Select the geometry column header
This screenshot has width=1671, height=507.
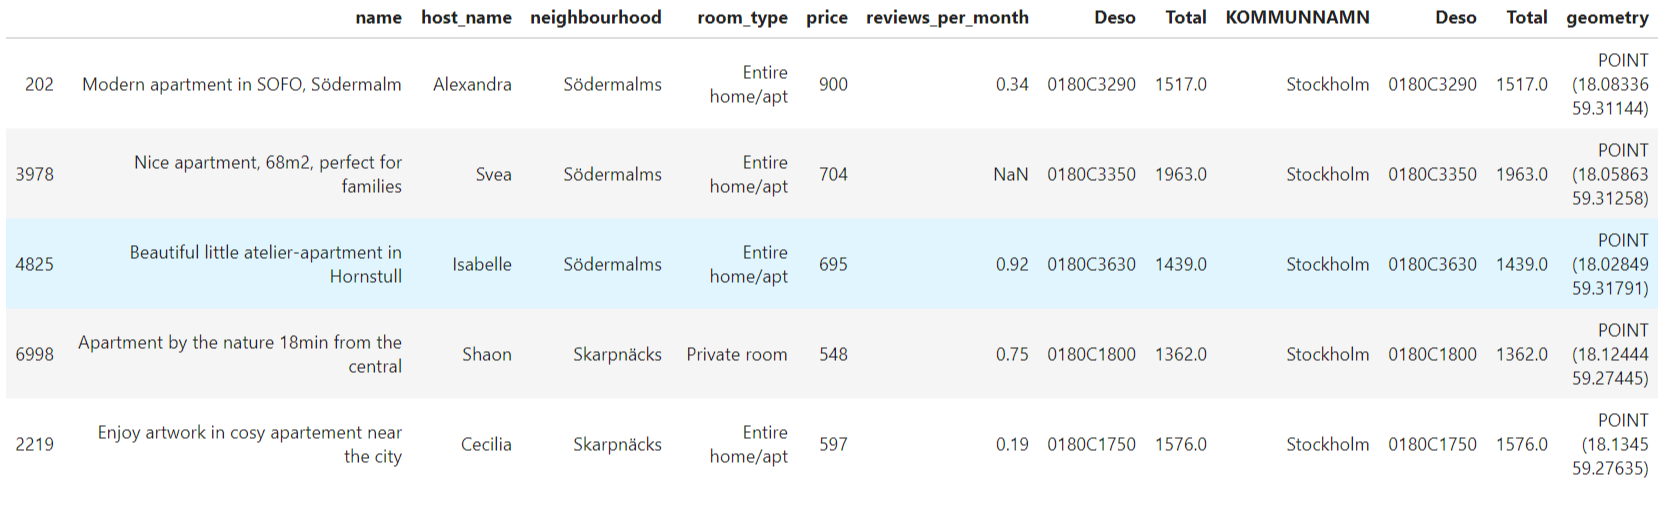[1607, 17]
